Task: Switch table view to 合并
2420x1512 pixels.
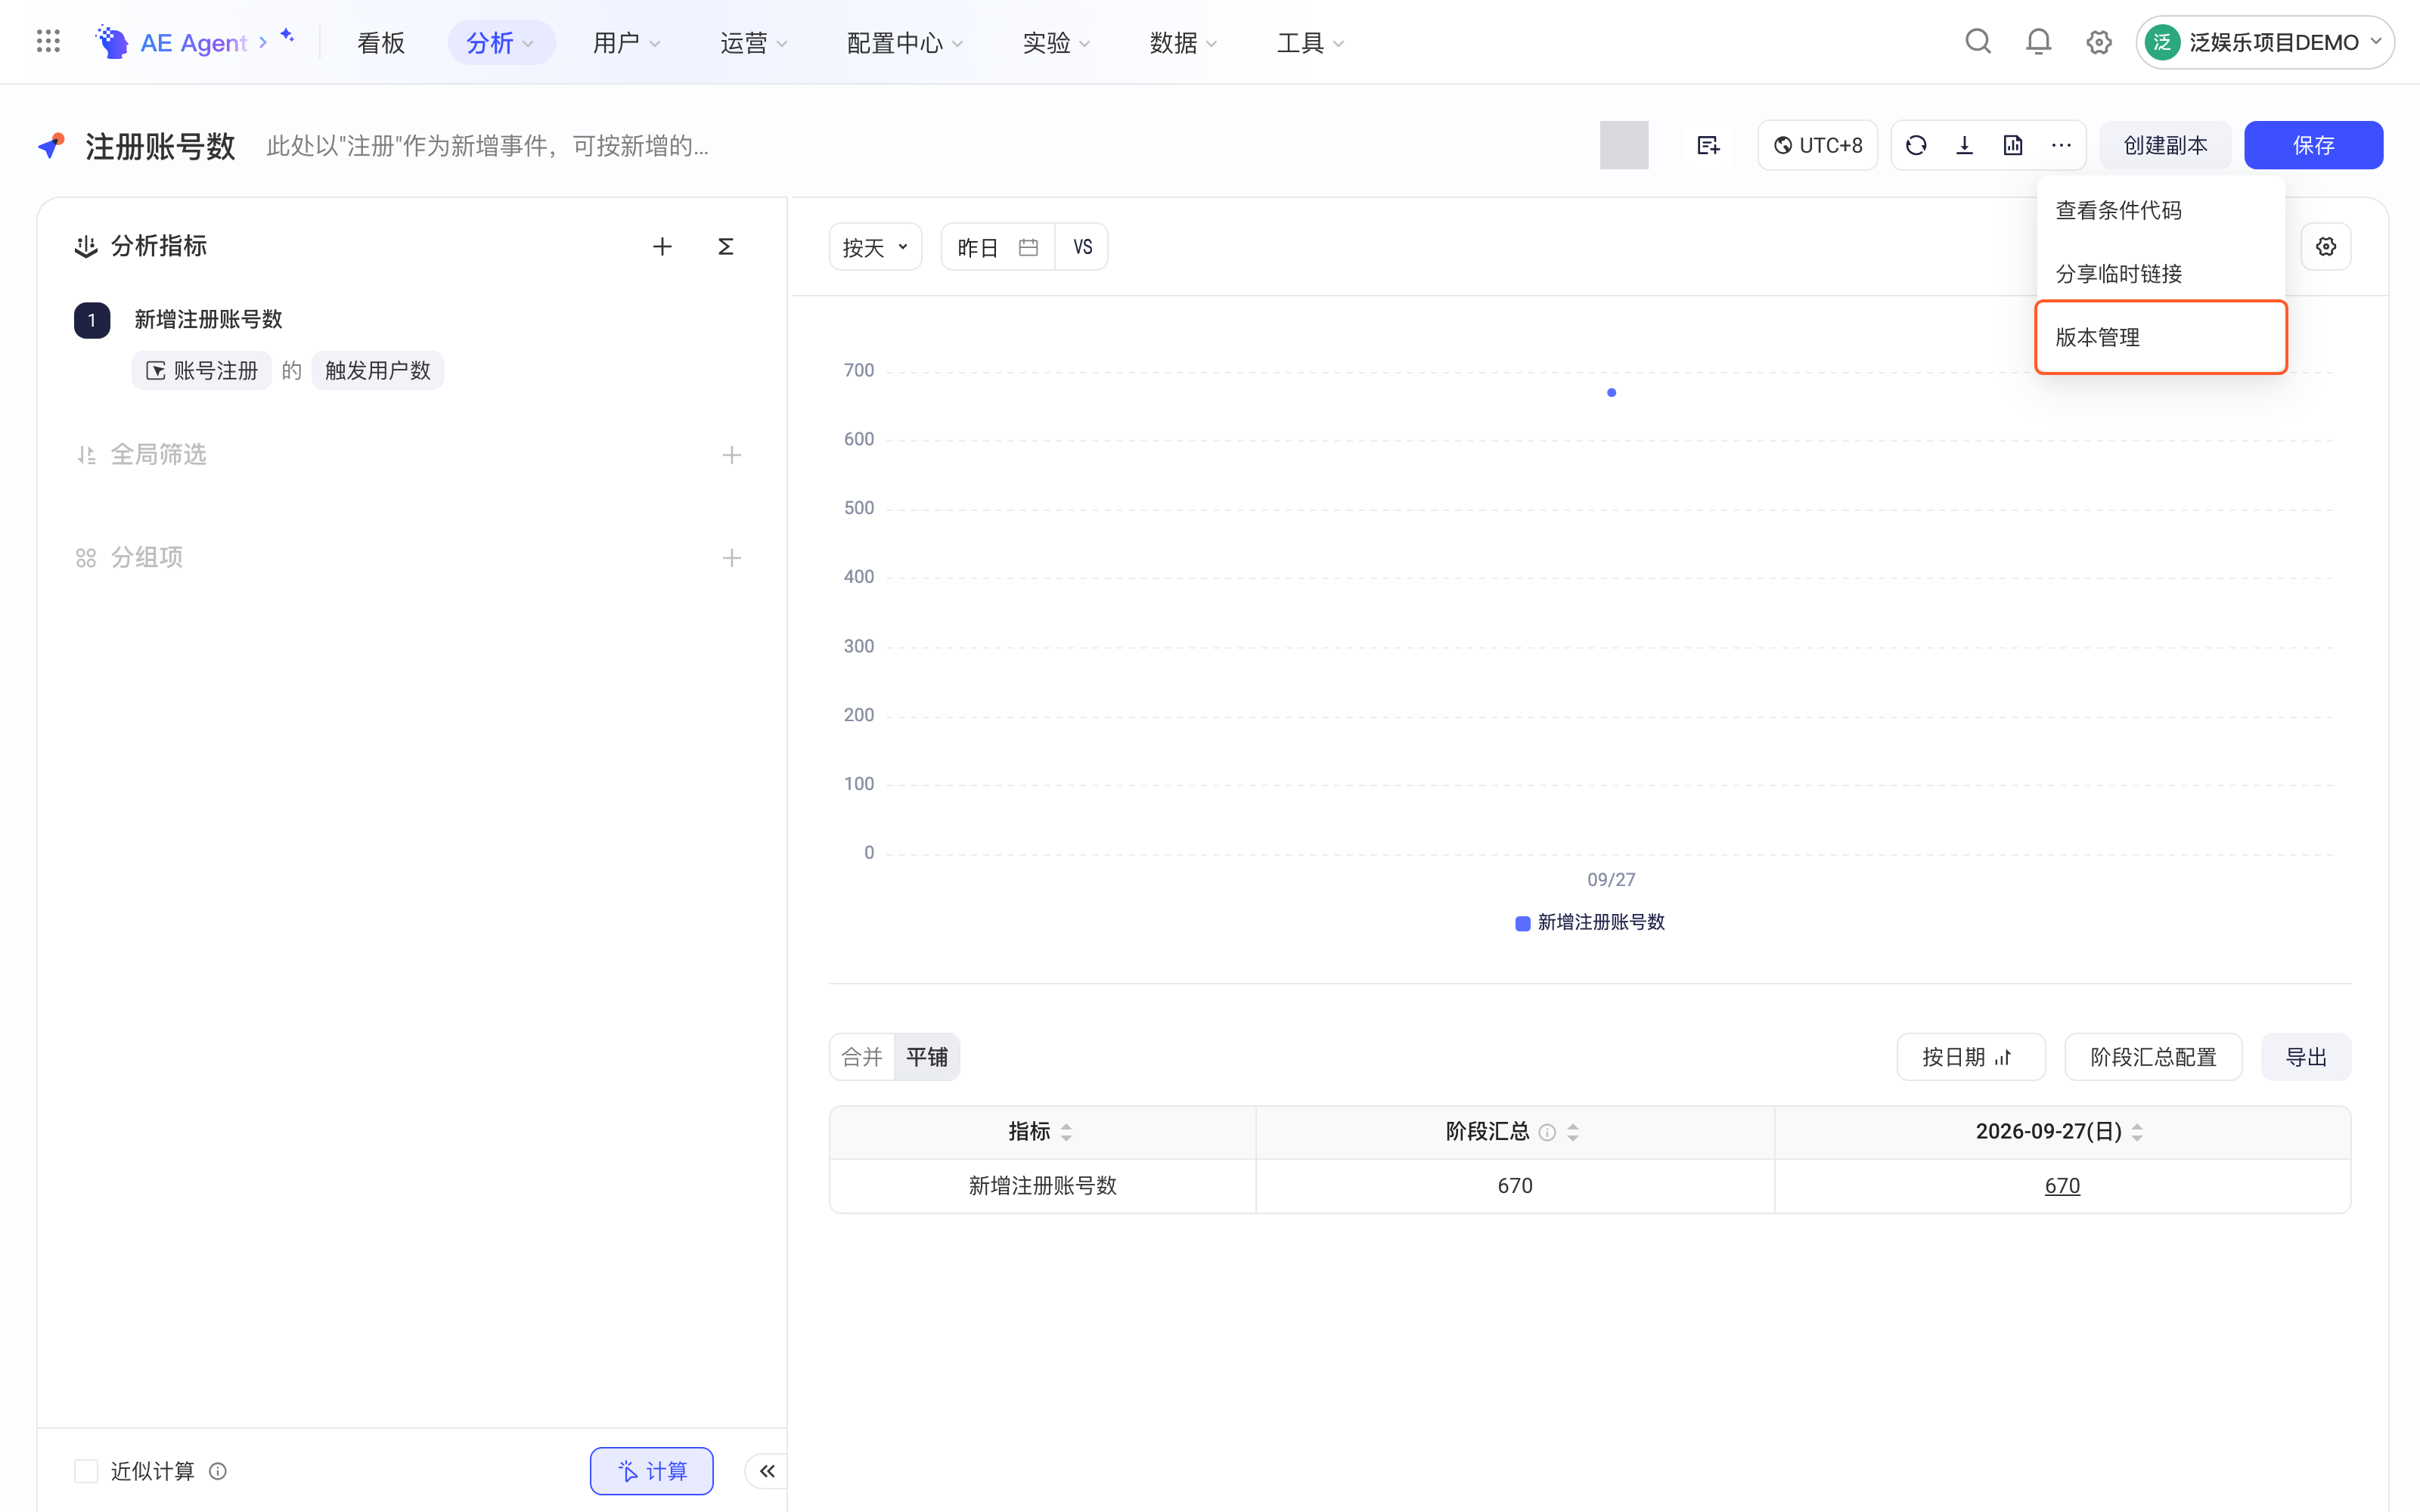Action: click(x=862, y=1057)
